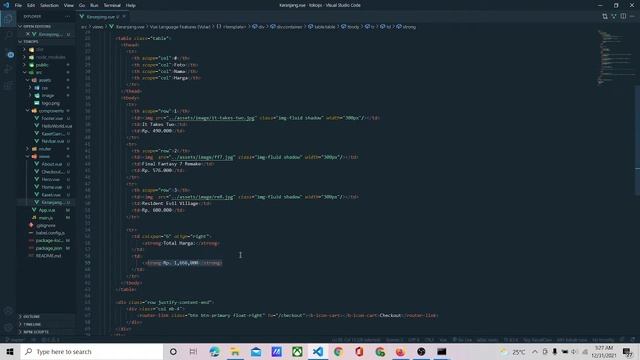Click the split editor right icon
Screen dimensions: 640x360
(623, 16)
